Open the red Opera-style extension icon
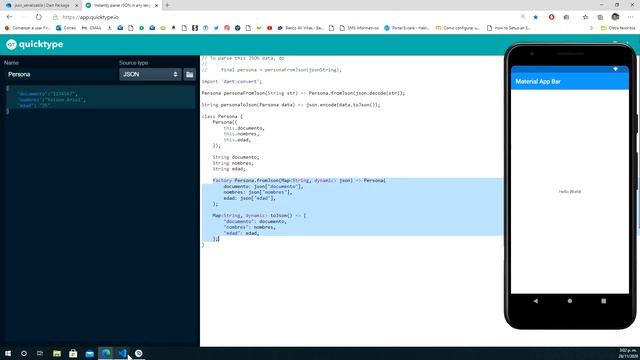Image resolution: width=640 pixels, height=360 pixels. (x=551, y=17)
